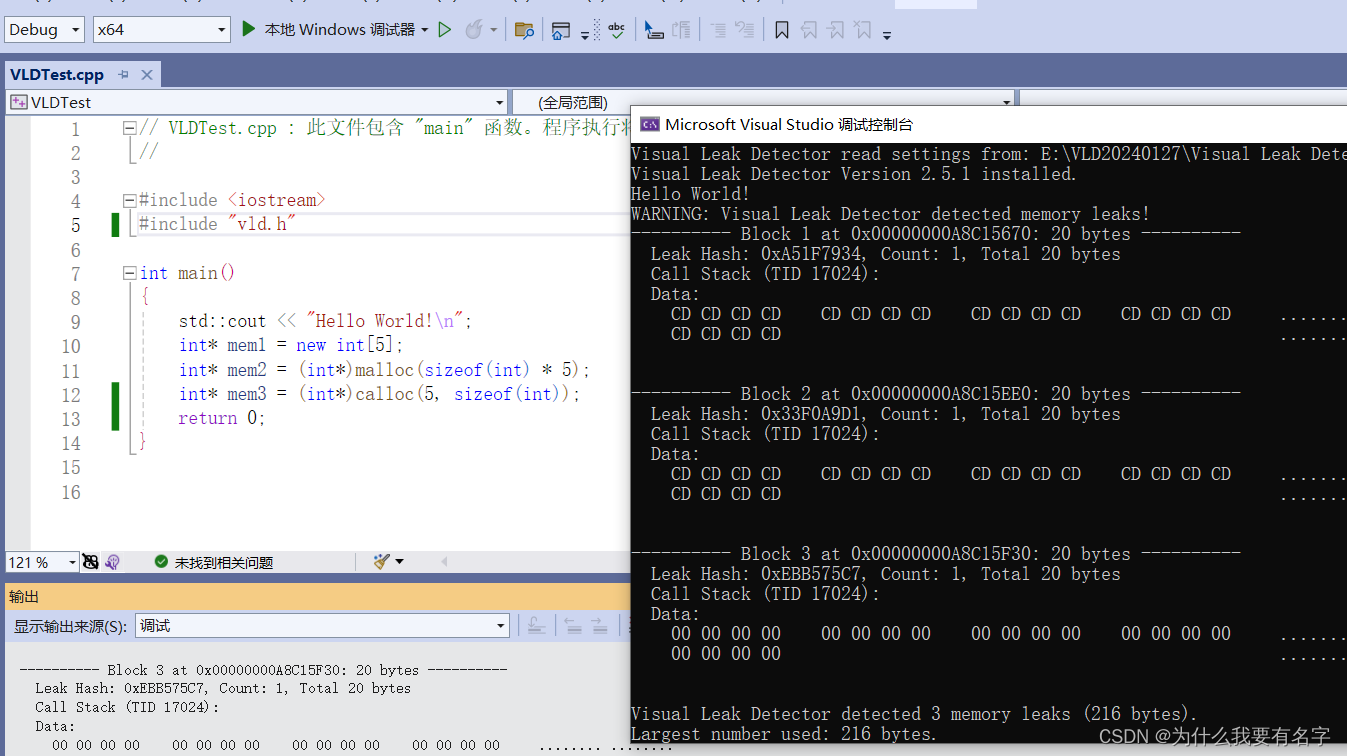Click Leak Hash 0xEBB575C7 in output panel
The image size is (1347, 756).
point(223,688)
